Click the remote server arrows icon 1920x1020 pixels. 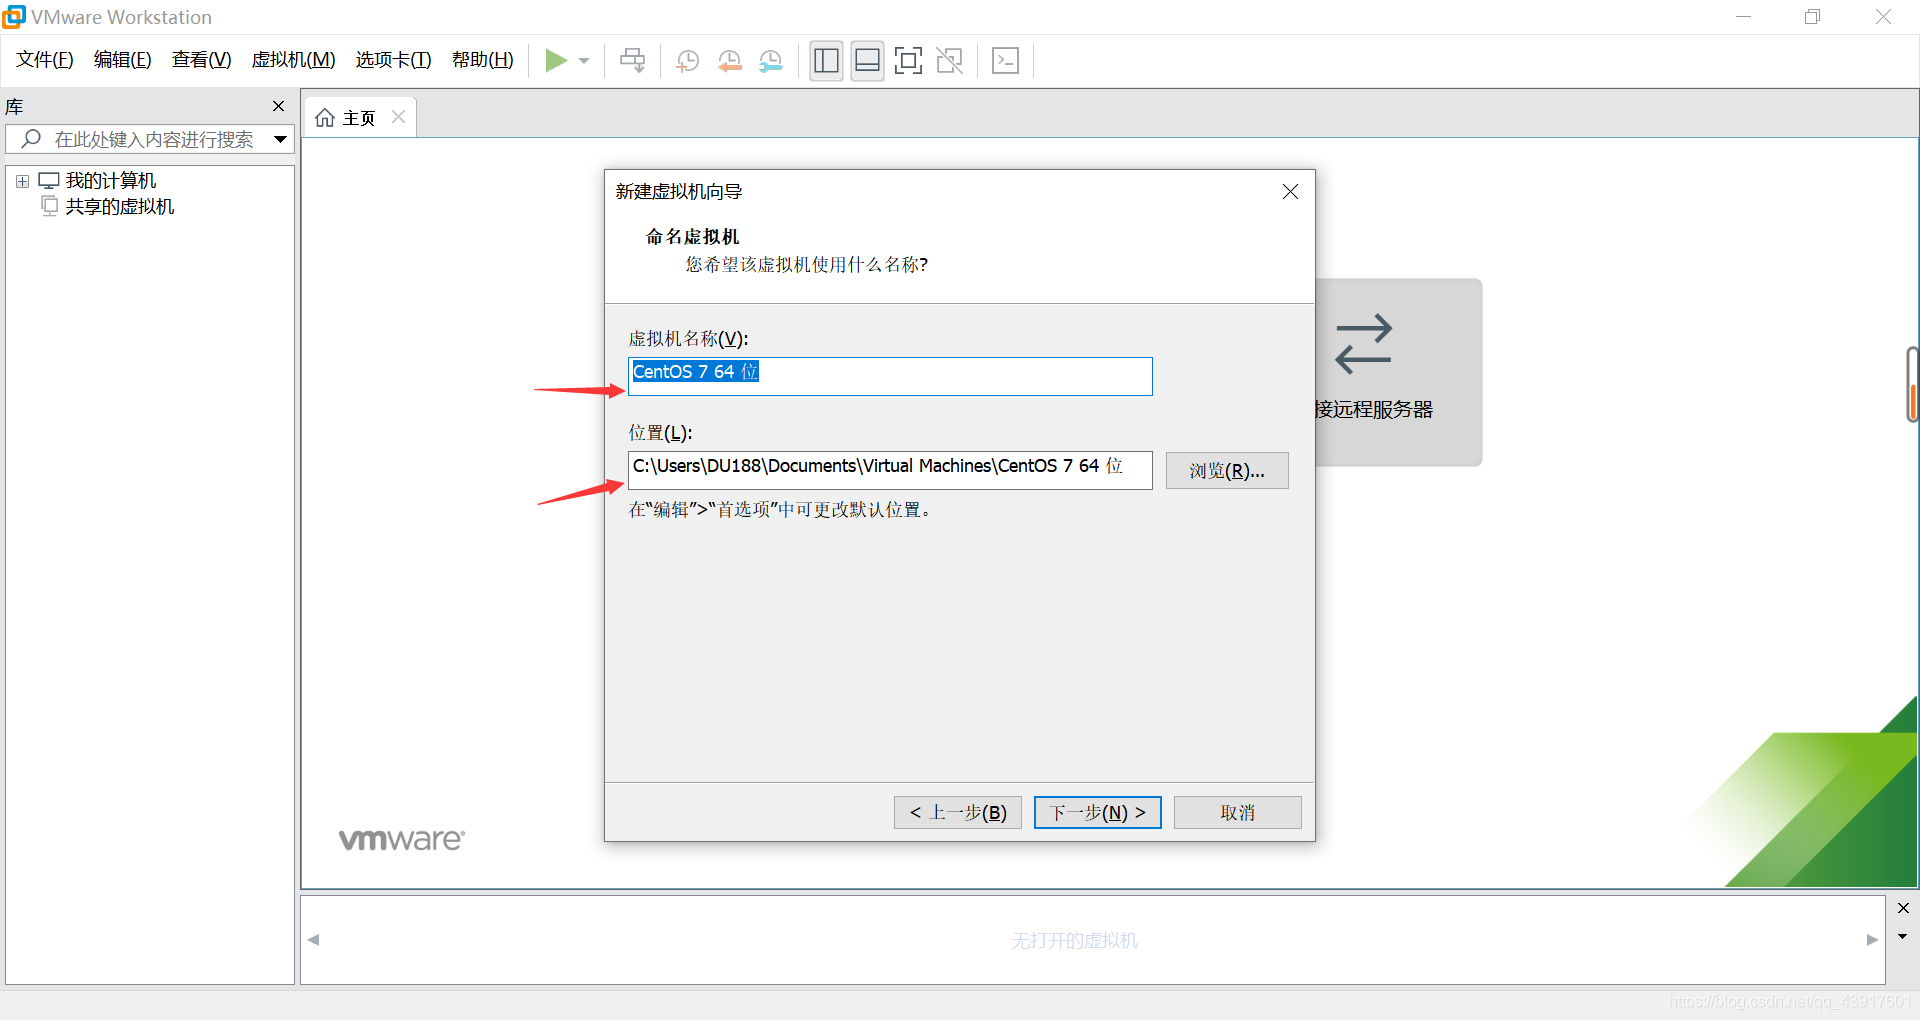pyautogui.click(x=1363, y=345)
